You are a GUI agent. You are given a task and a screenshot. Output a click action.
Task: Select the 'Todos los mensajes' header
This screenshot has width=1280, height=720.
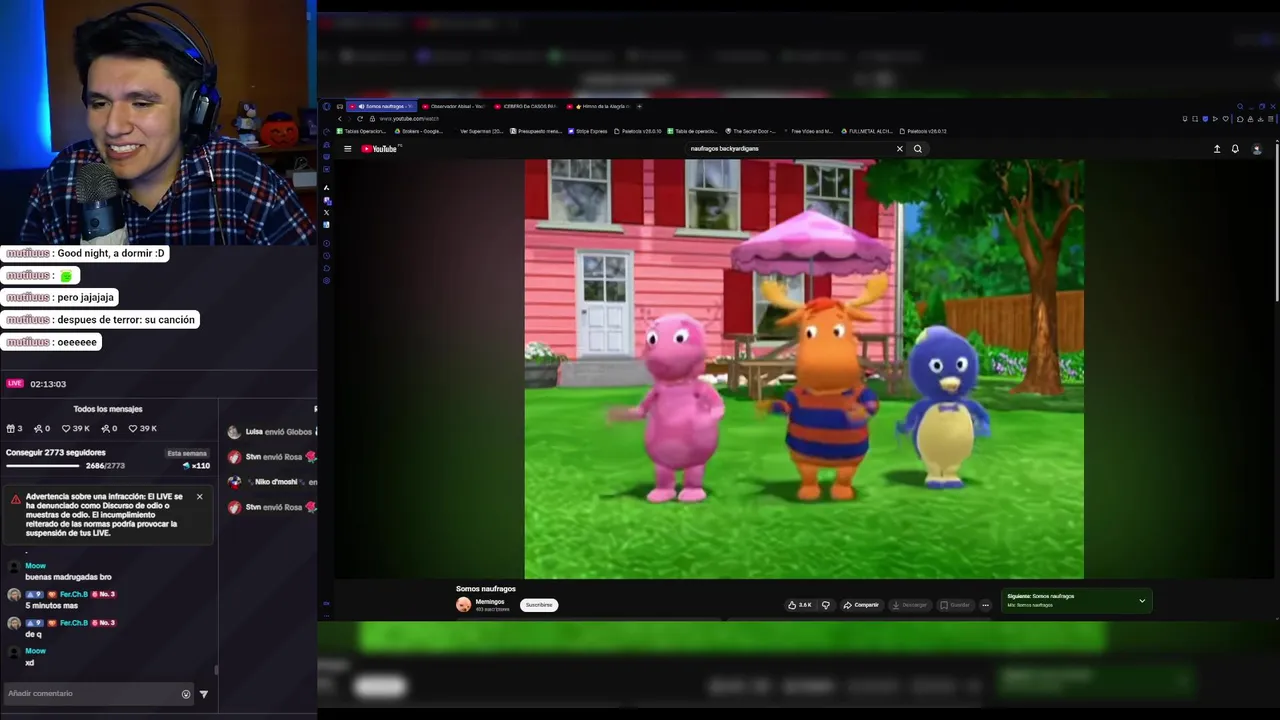(108, 409)
